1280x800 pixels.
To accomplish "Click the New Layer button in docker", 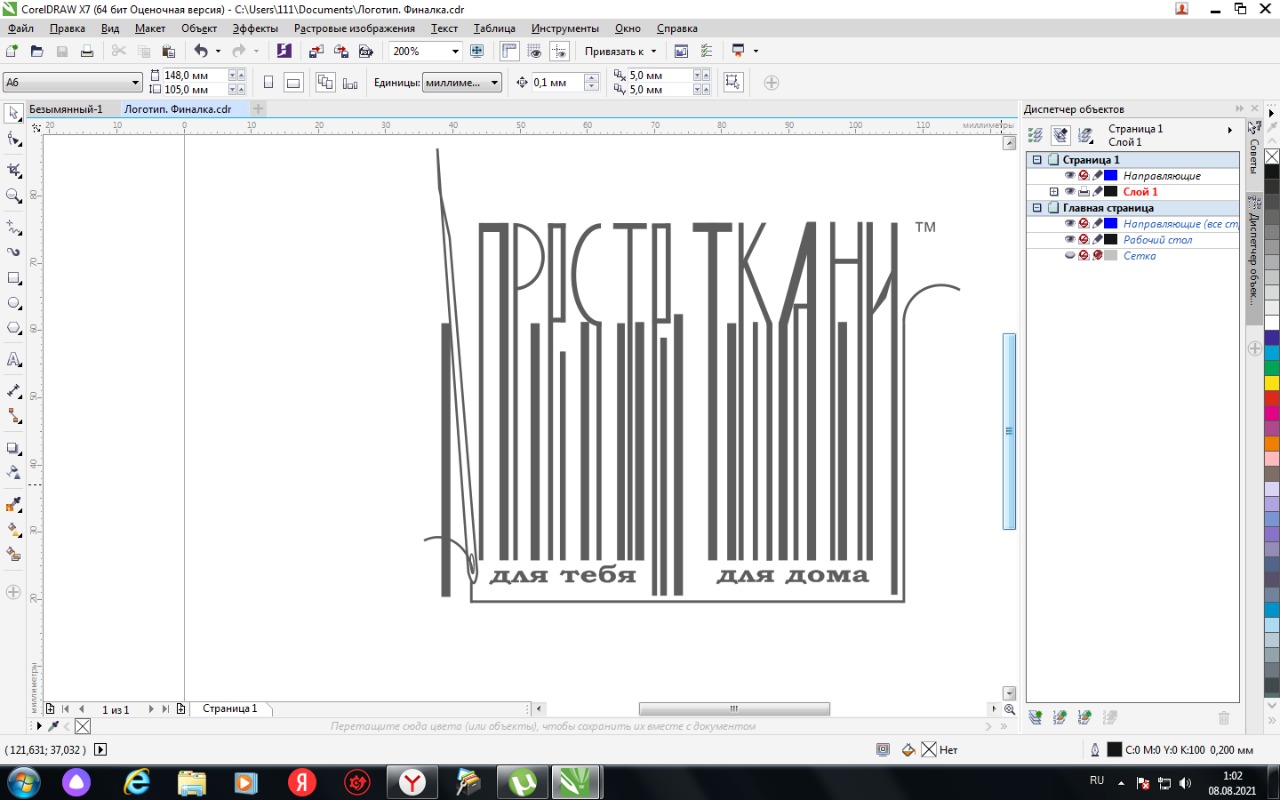I will coord(1035,717).
